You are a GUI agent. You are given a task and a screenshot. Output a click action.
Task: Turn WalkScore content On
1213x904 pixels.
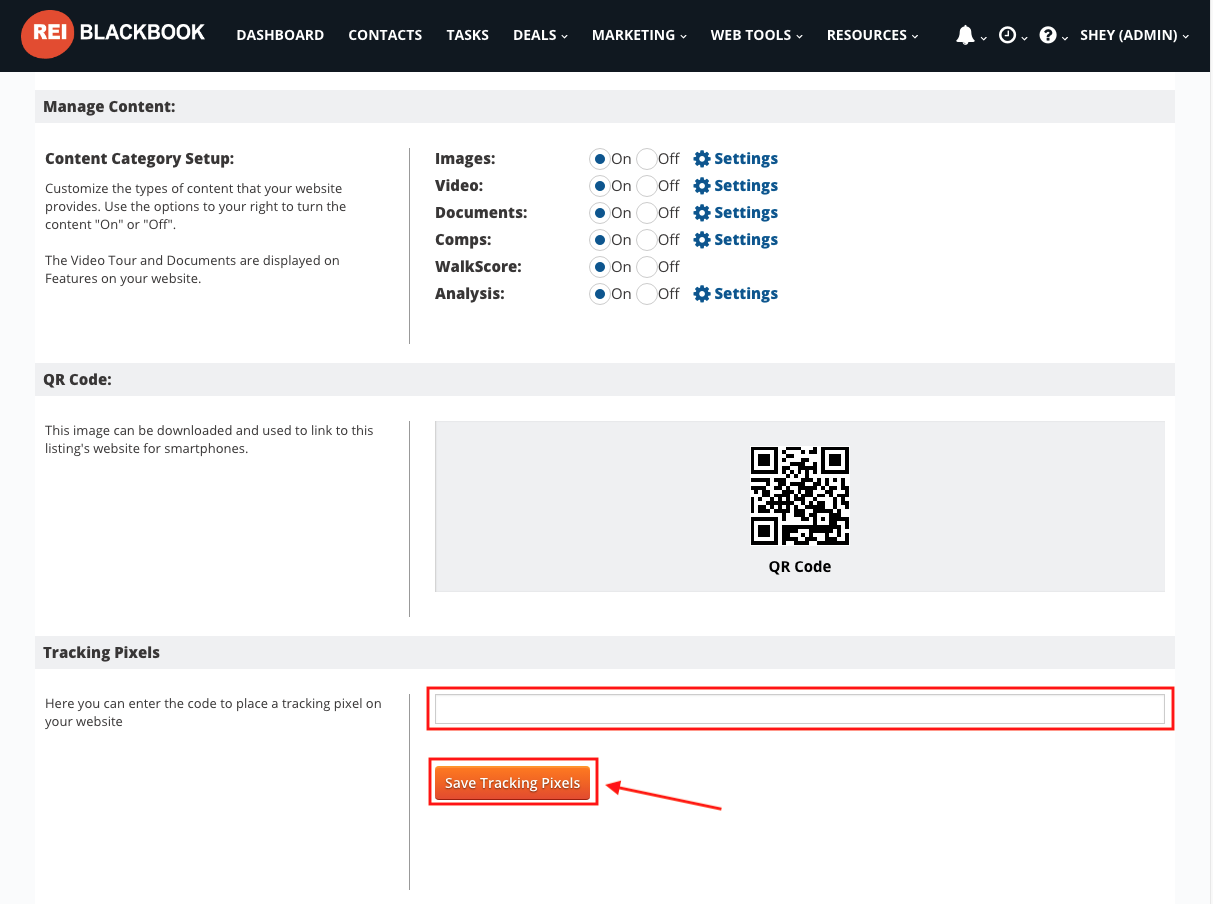(x=600, y=267)
